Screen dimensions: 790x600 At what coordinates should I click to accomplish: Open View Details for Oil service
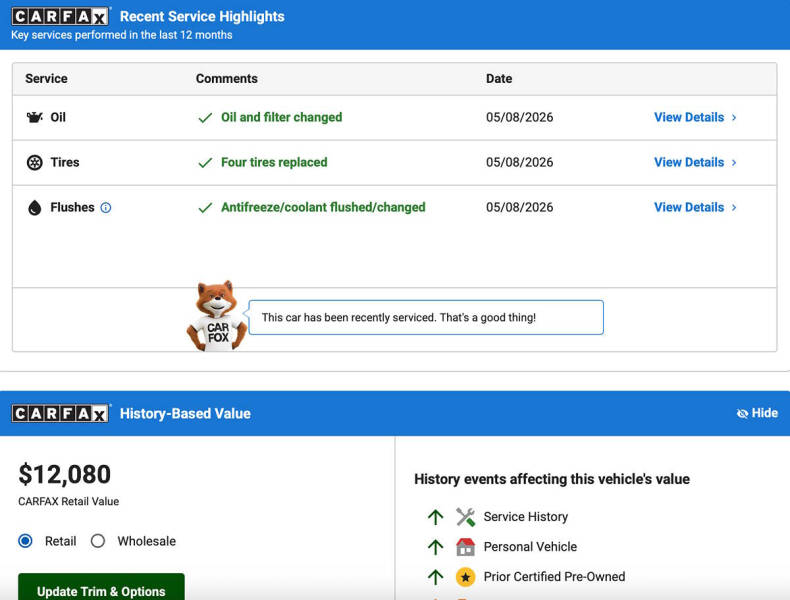pyautogui.click(x=695, y=117)
